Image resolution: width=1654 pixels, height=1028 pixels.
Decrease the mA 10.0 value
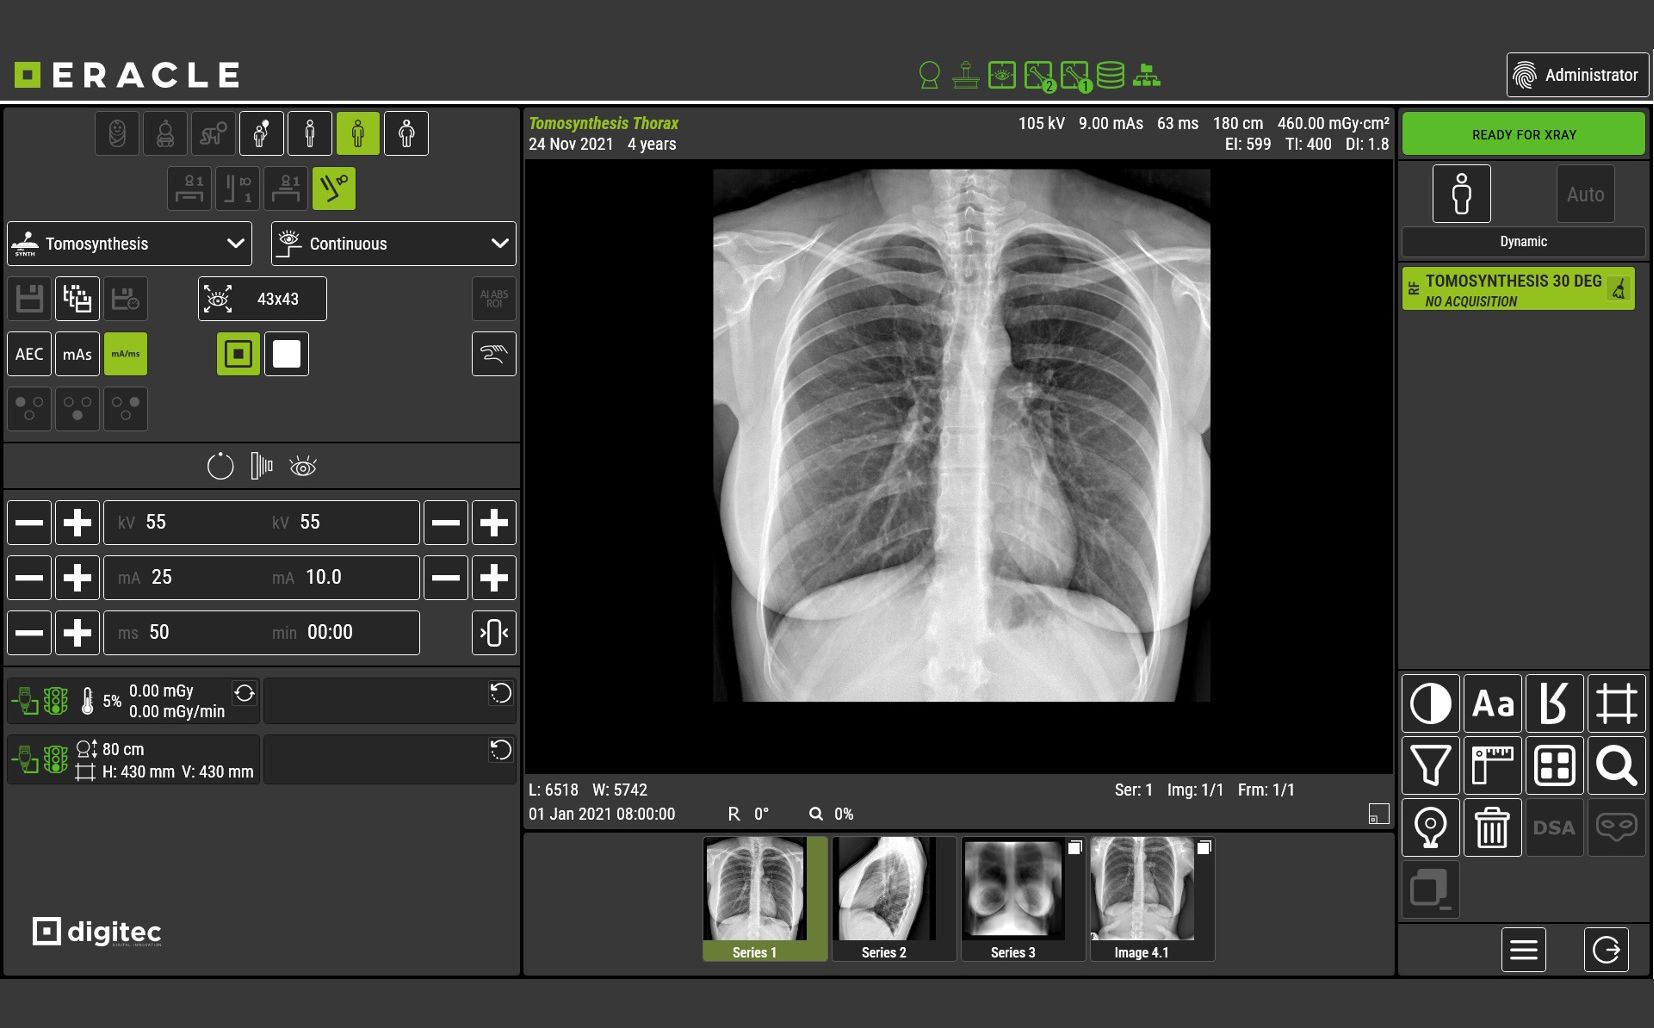coord(446,577)
